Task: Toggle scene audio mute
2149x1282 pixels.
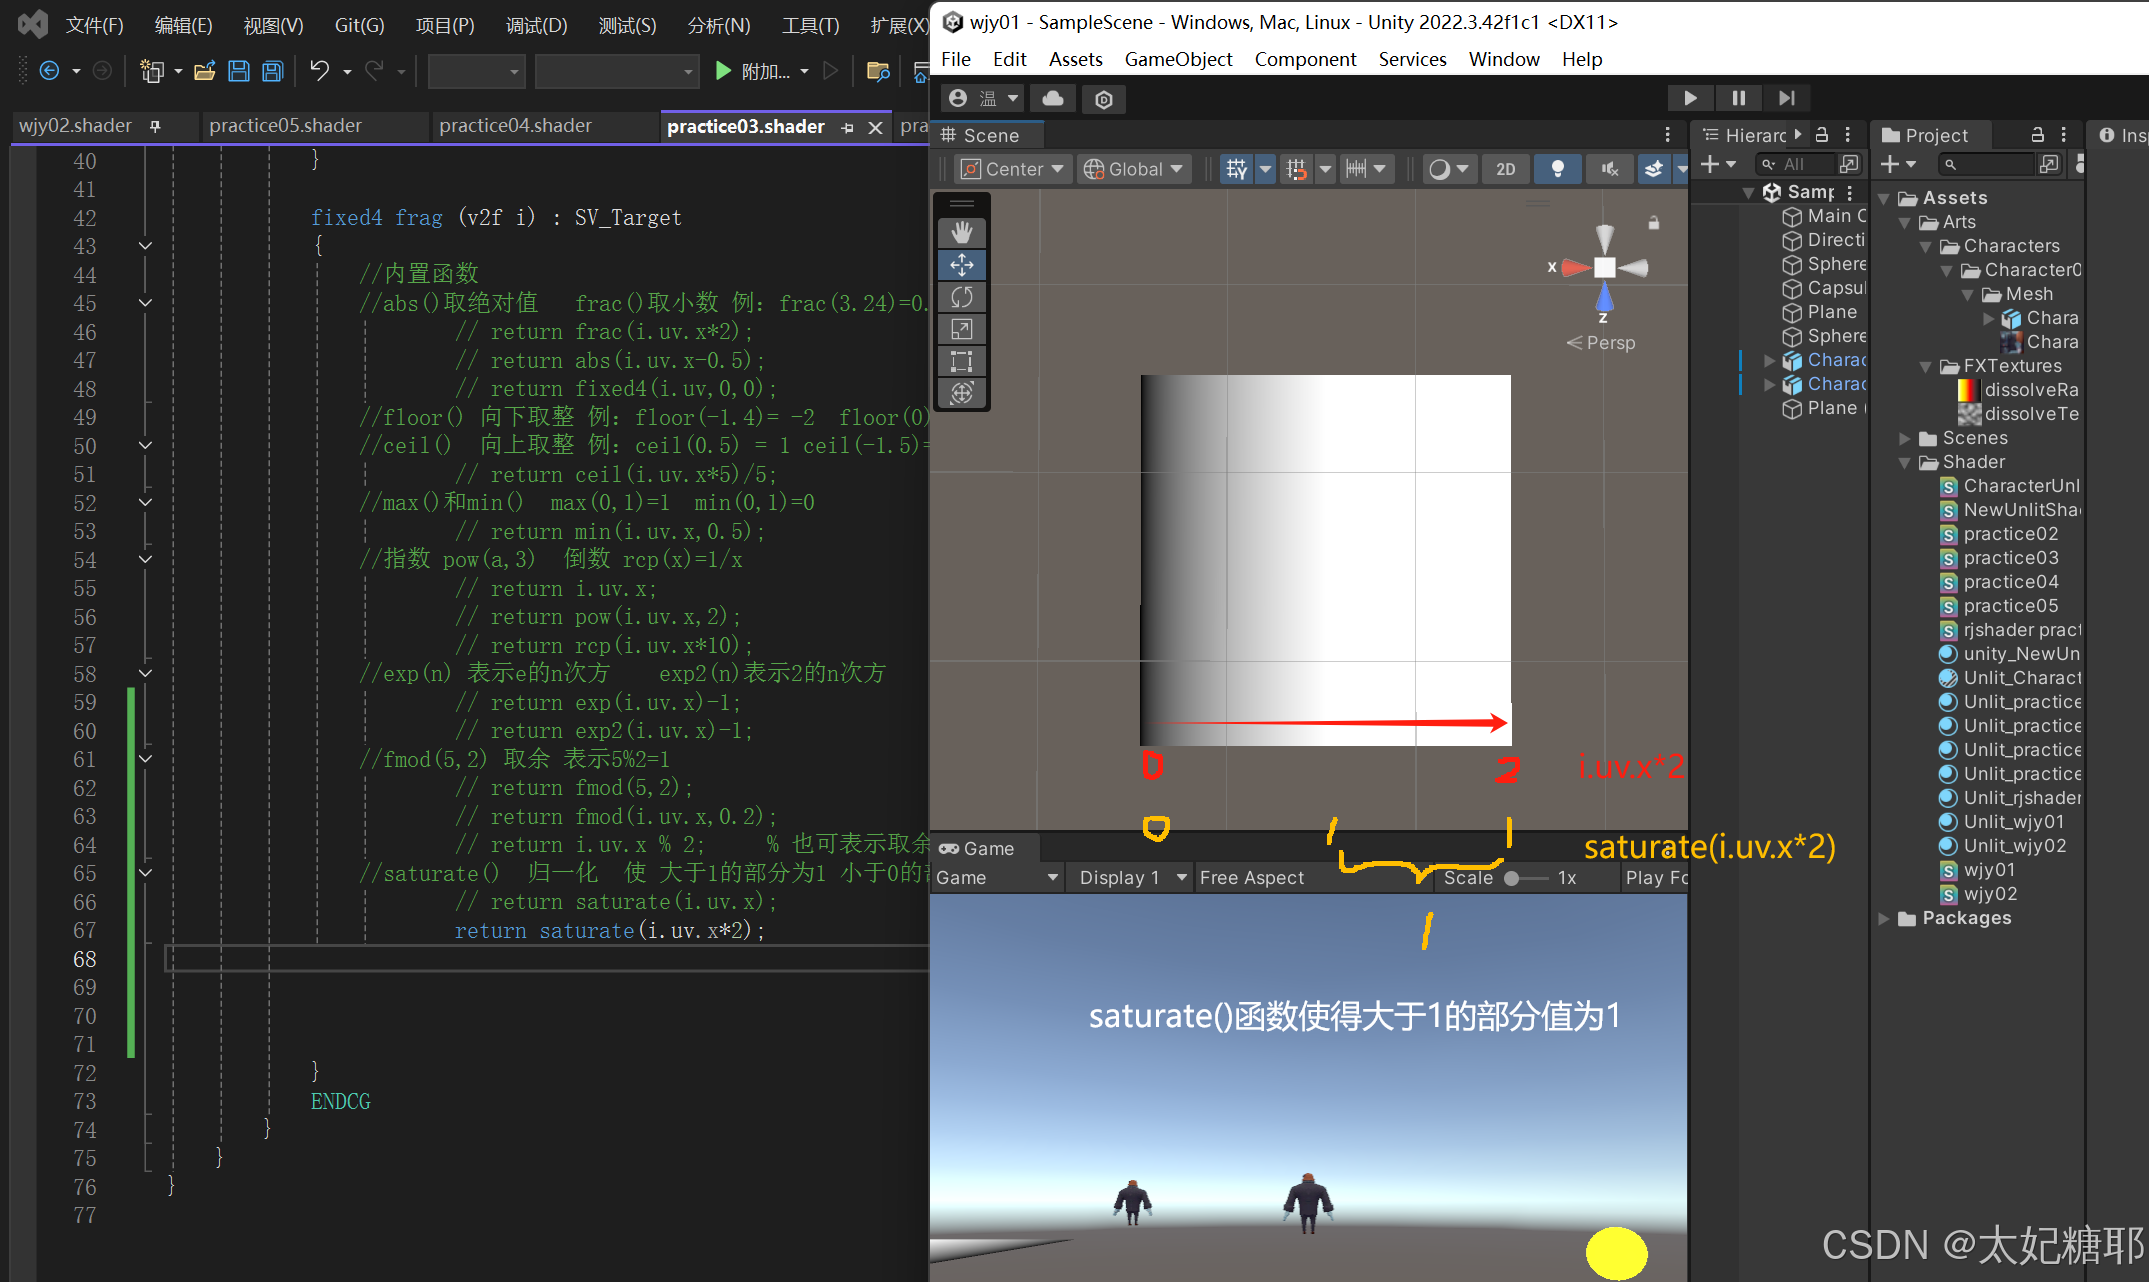Action: (x=1609, y=169)
